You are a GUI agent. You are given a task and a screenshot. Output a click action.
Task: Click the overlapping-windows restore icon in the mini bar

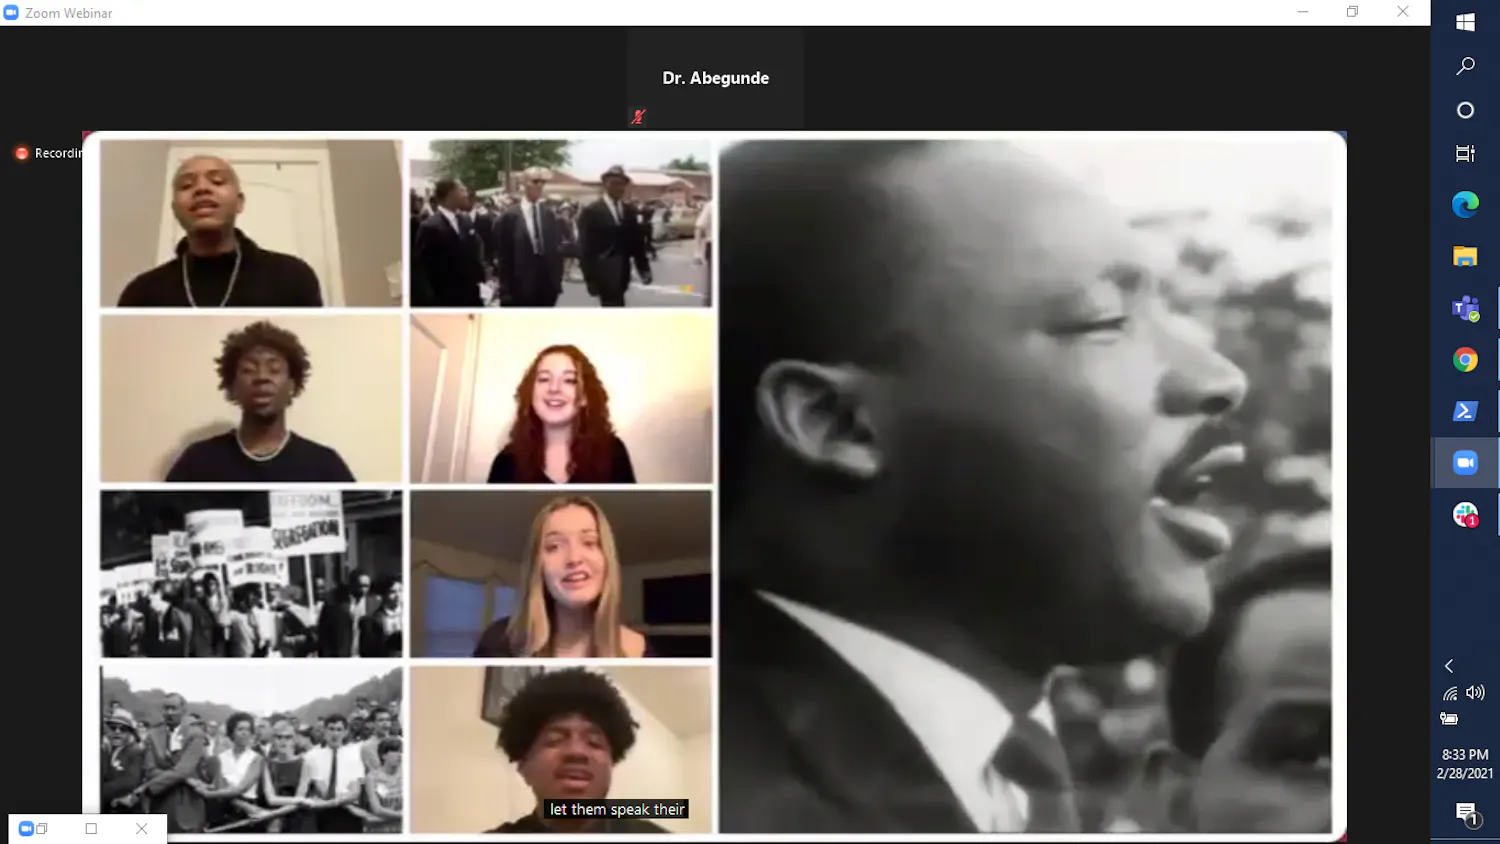click(x=42, y=828)
